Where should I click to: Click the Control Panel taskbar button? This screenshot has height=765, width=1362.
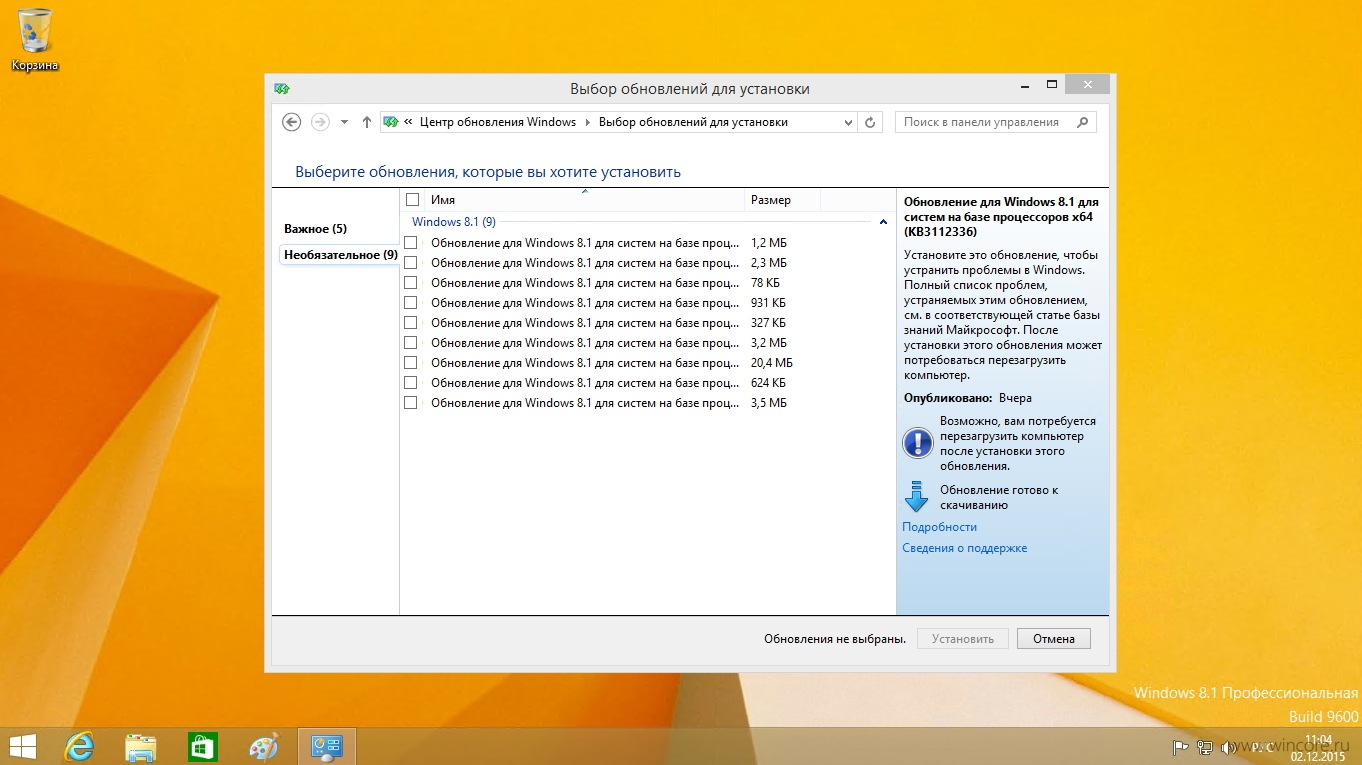point(327,746)
